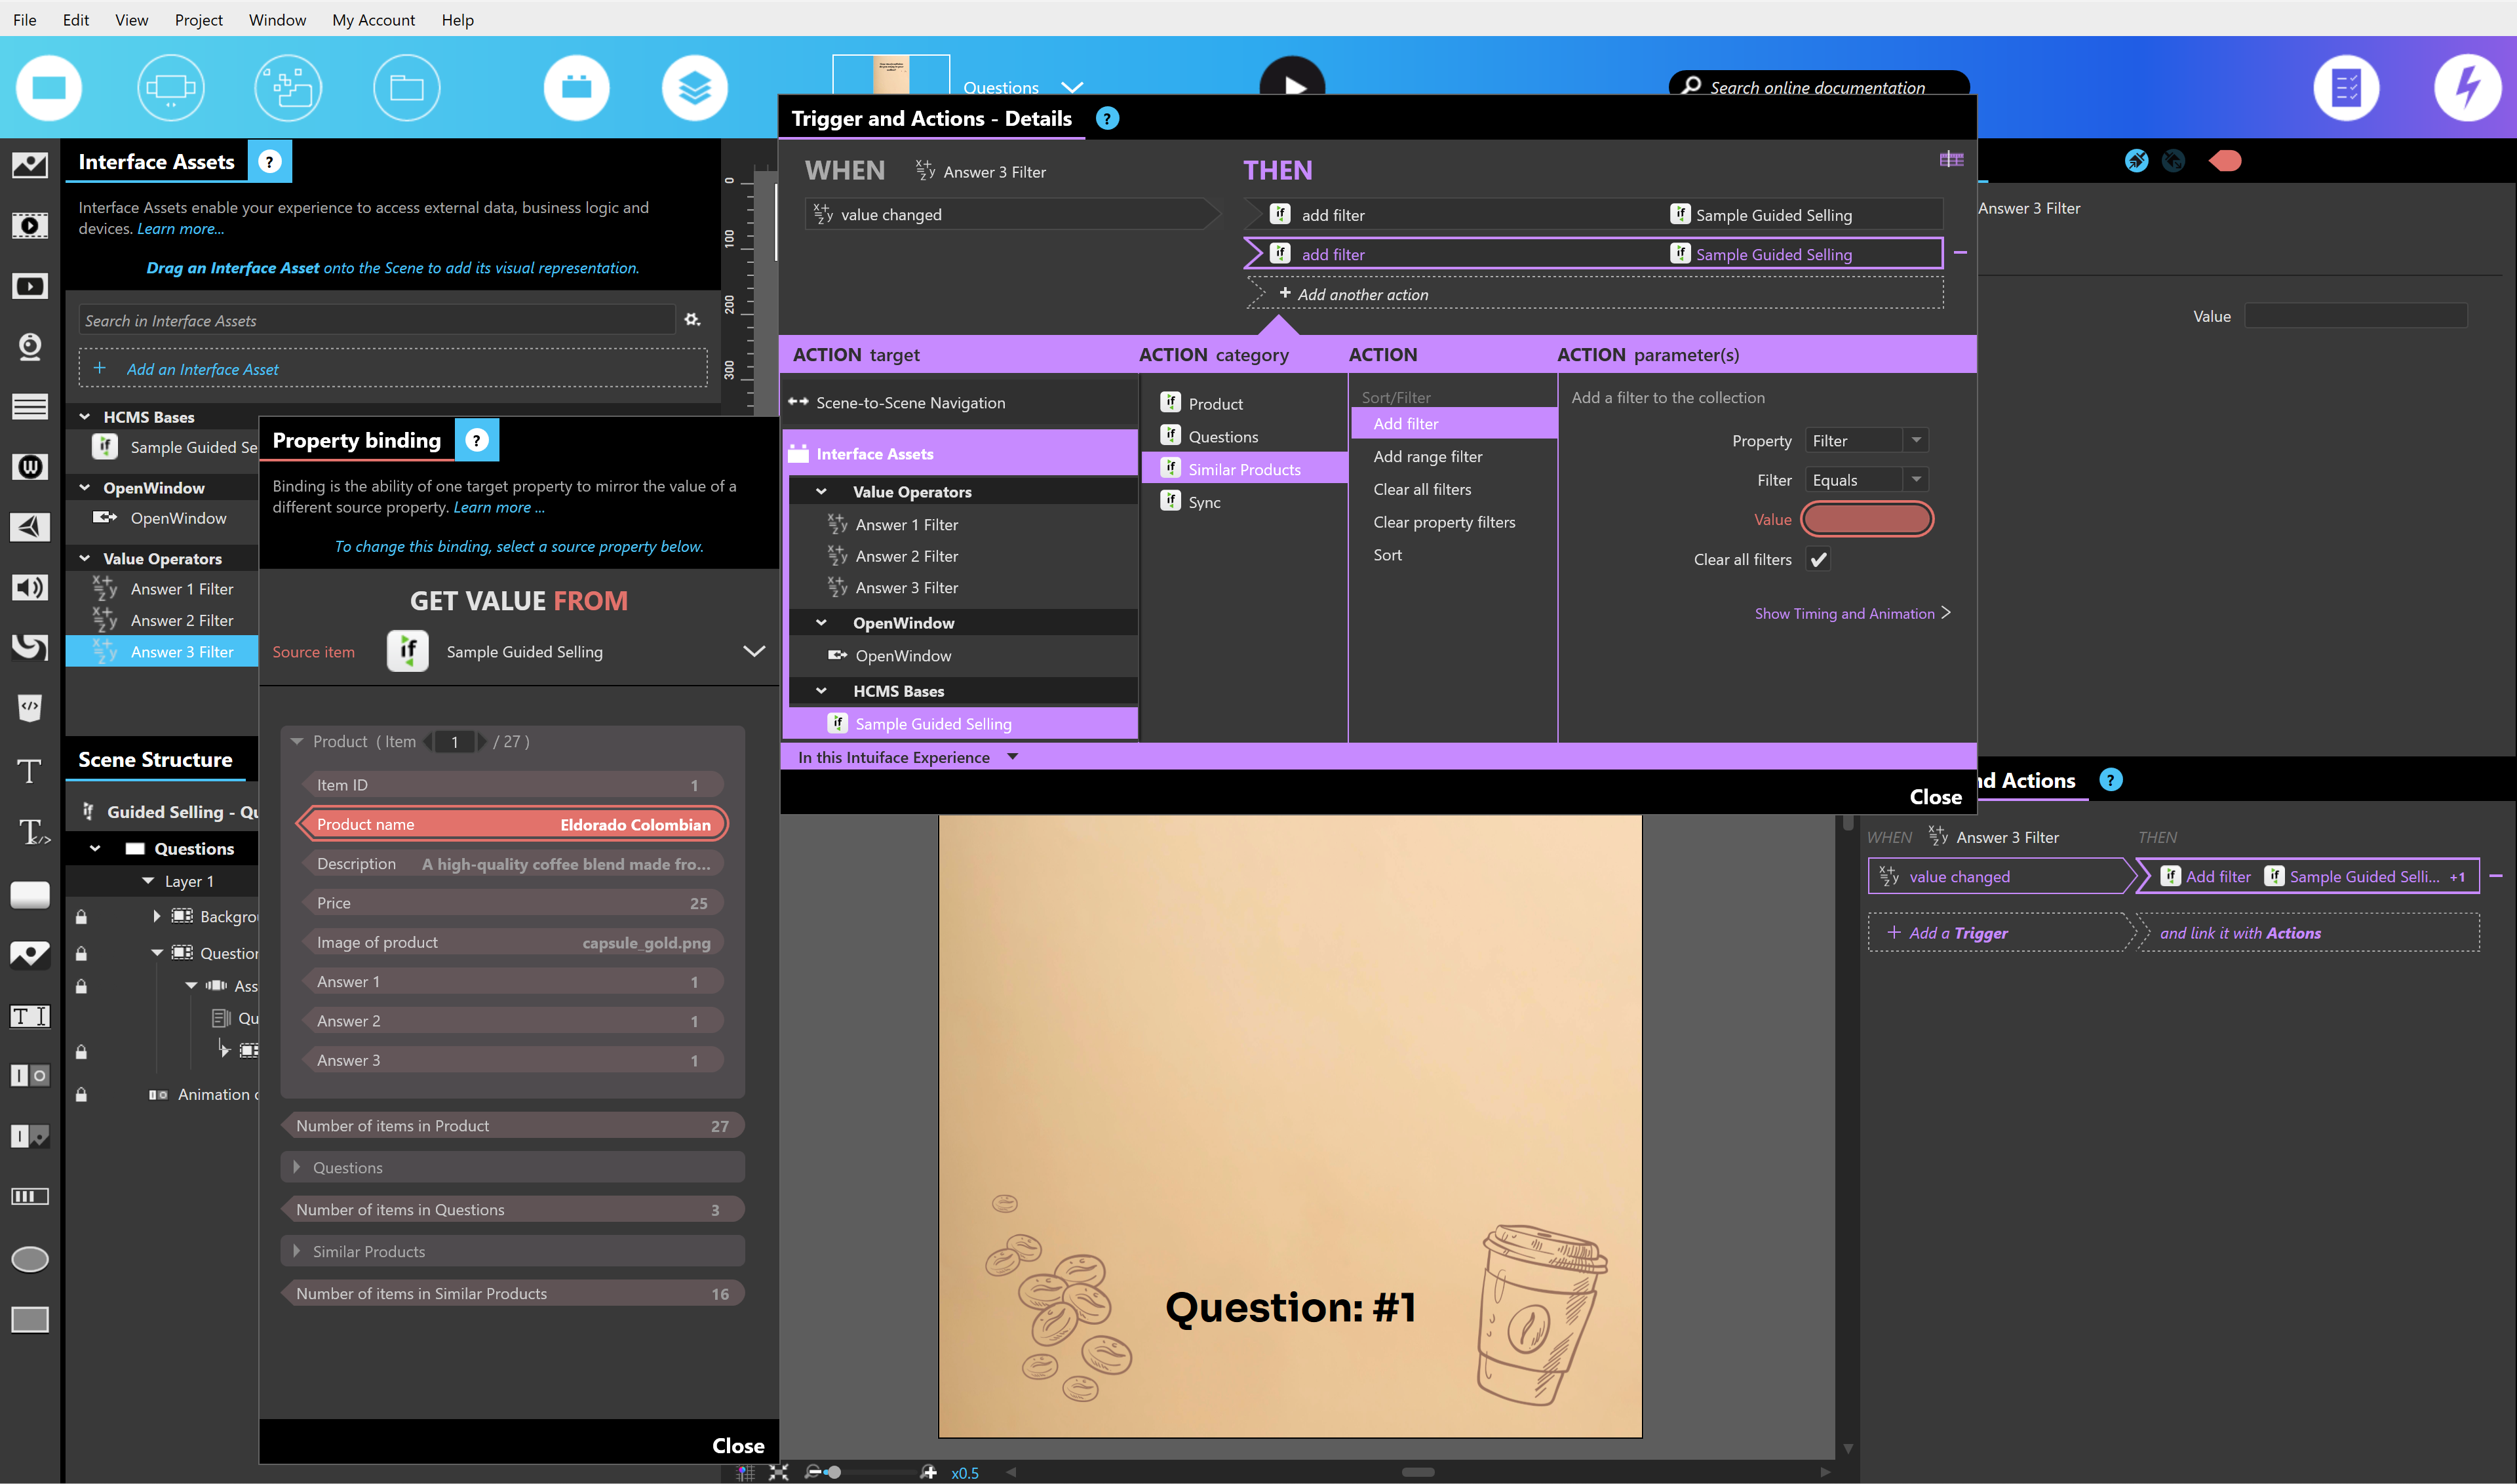Click the lightning bolt triggers icon

tap(2467, 88)
